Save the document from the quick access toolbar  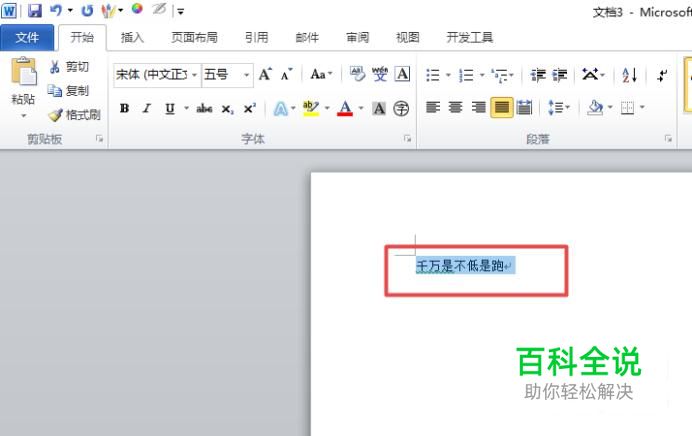click(x=35, y=10)
